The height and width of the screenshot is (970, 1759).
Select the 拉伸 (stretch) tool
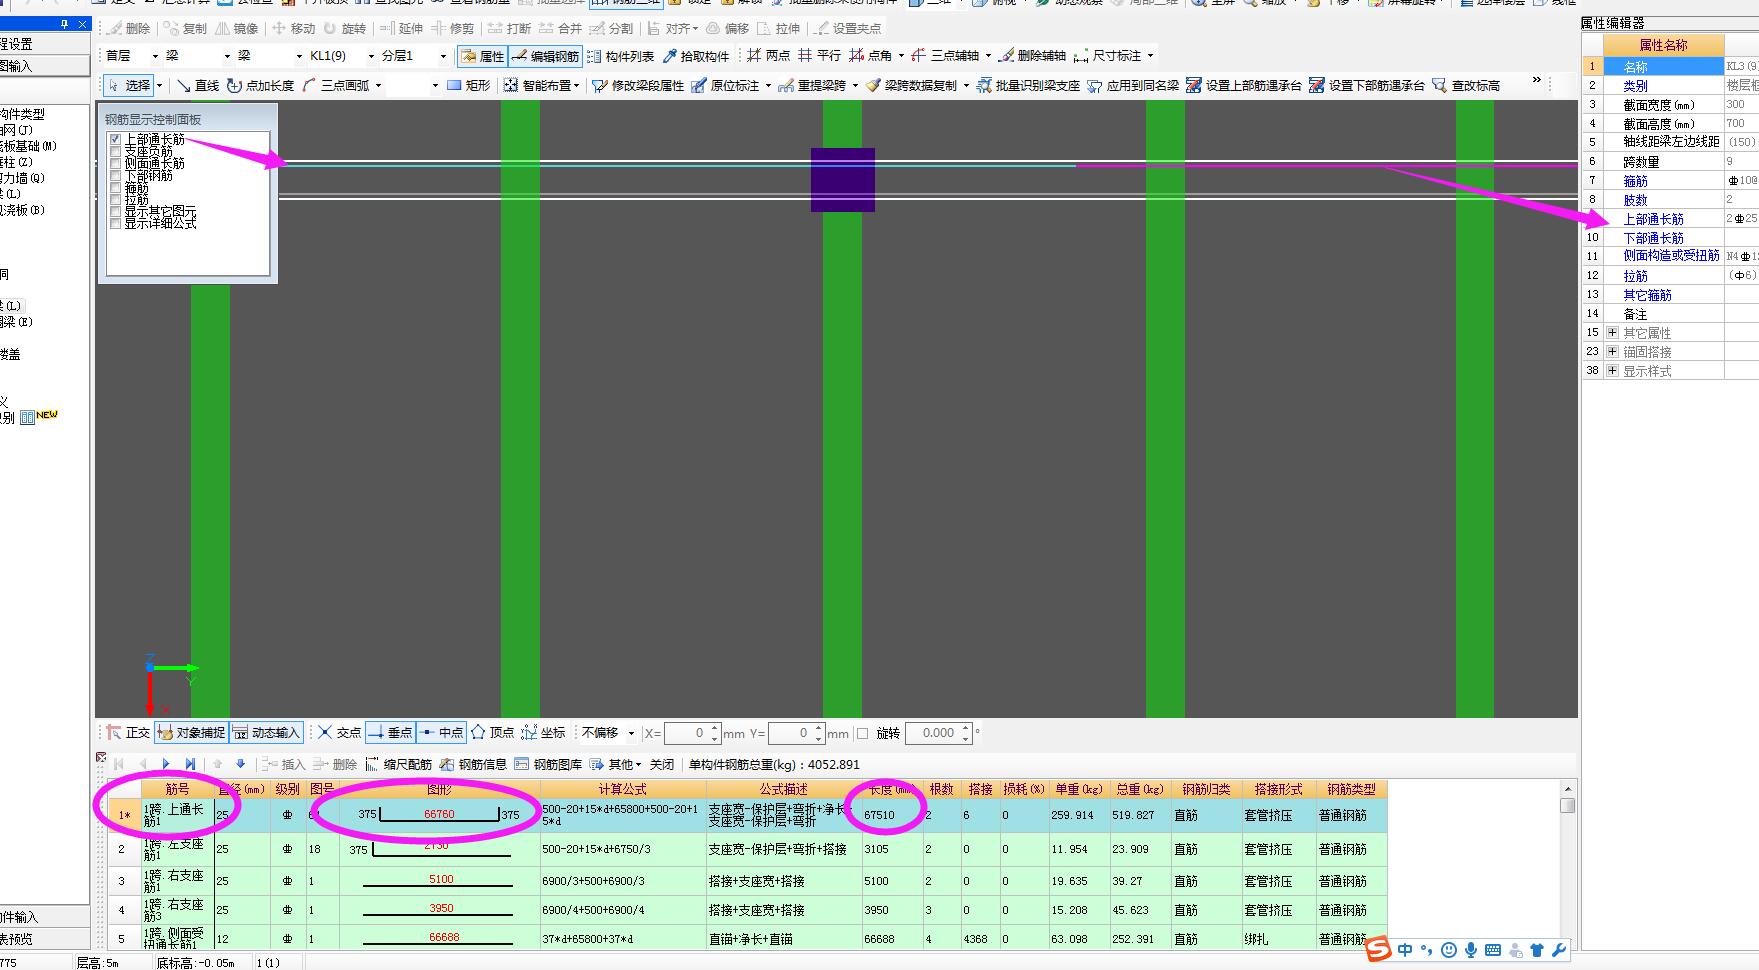click(x=779, y=28)
